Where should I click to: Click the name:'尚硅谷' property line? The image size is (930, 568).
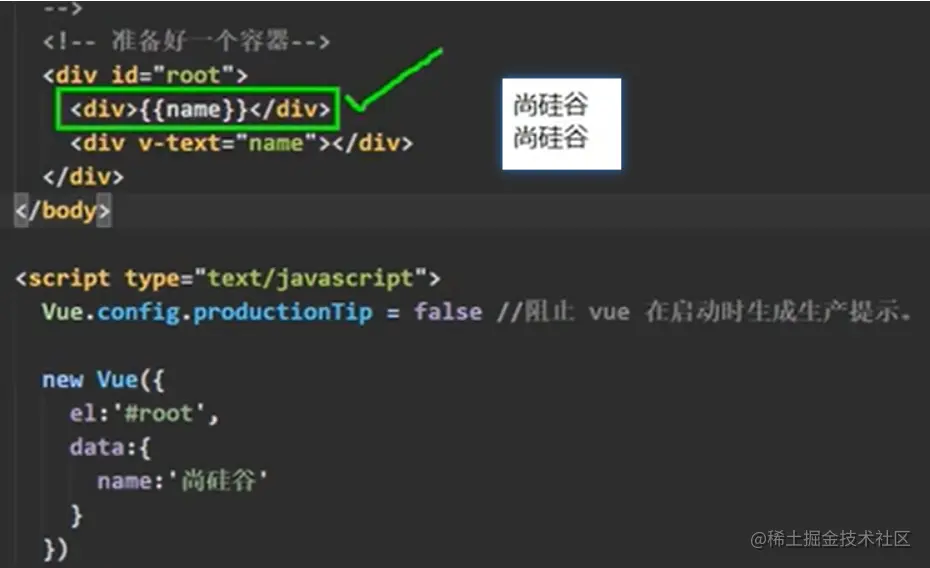tap(183, 481)
